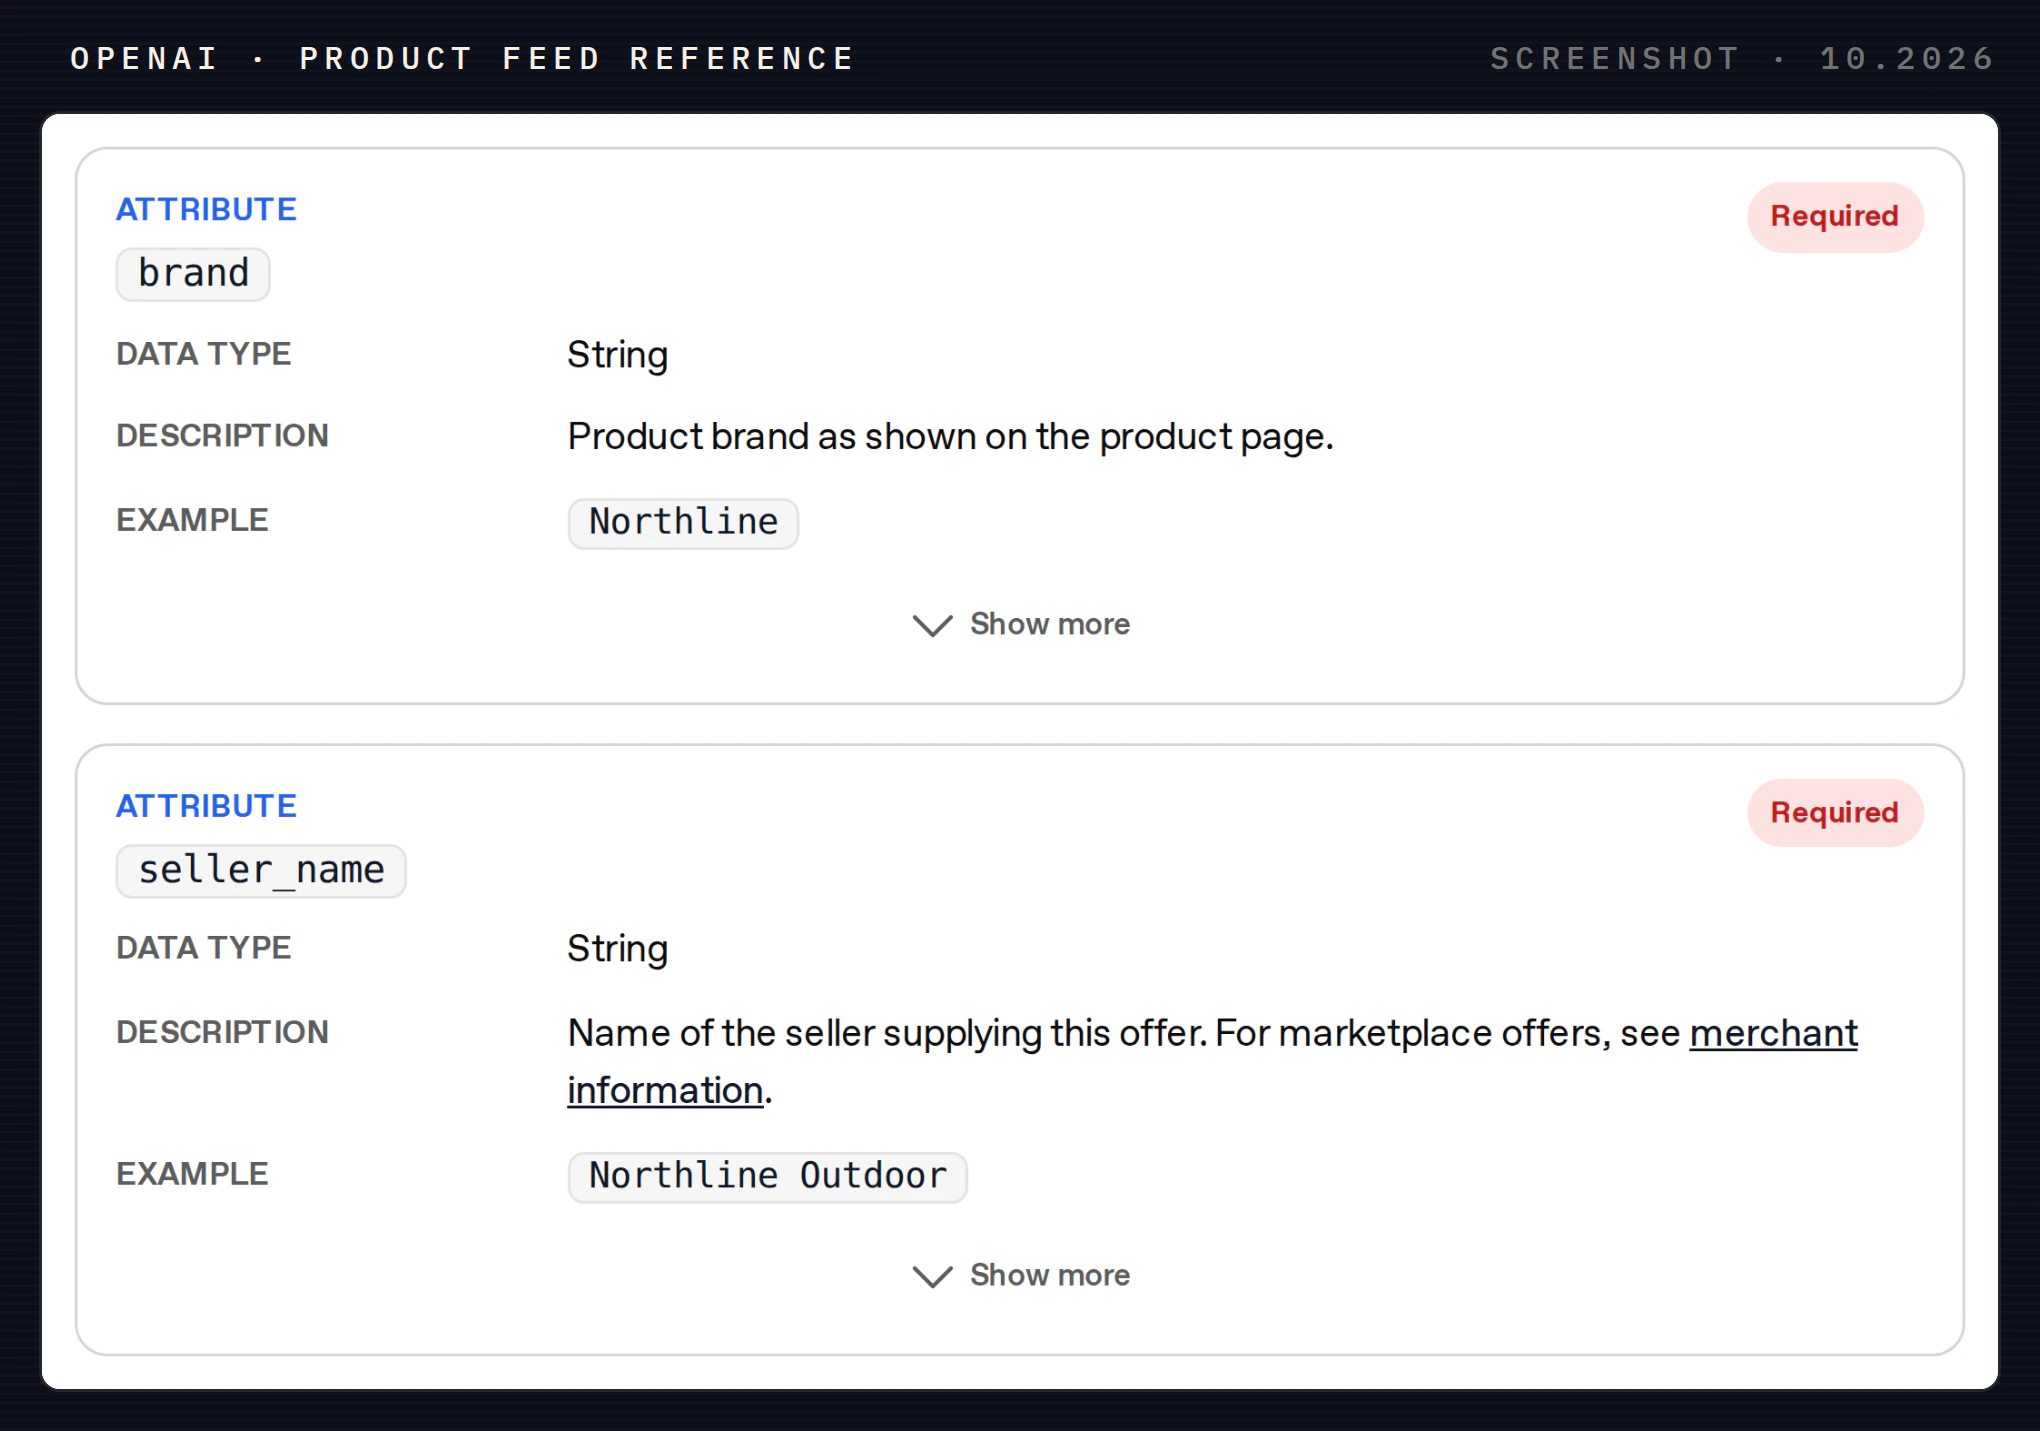This screenshot has height=1431, width=2040.
Task: Click the ATTRIBUTE heading above brand
Action: click(206, 209)
